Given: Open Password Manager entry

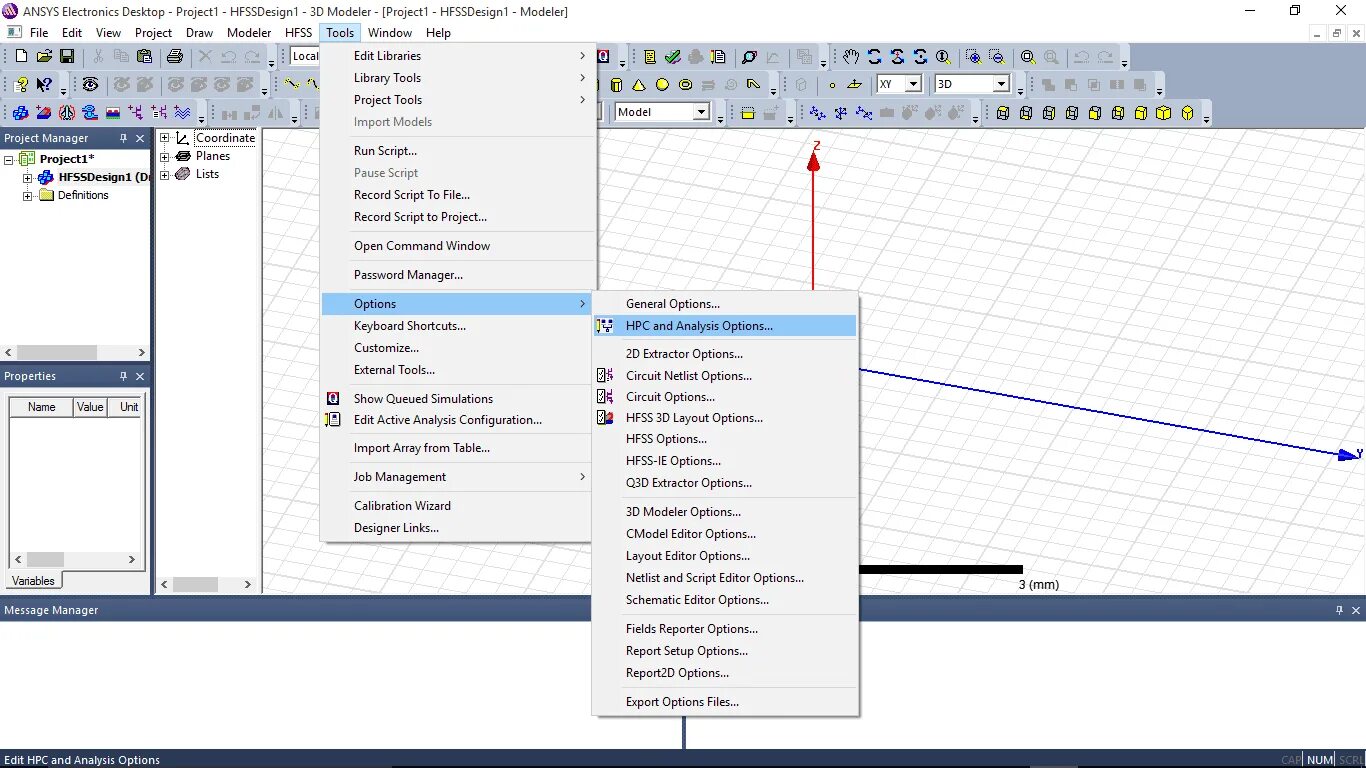Looking at the screenshot, I should tap(458, 275).
